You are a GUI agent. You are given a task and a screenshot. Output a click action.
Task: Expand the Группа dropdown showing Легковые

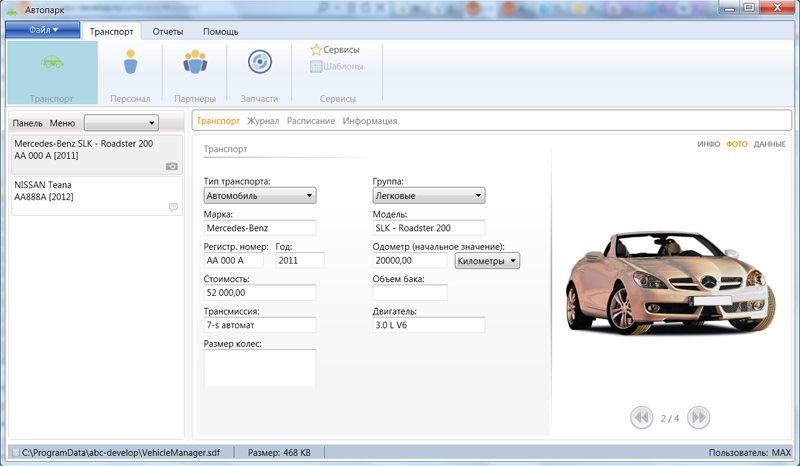[429, 195]
